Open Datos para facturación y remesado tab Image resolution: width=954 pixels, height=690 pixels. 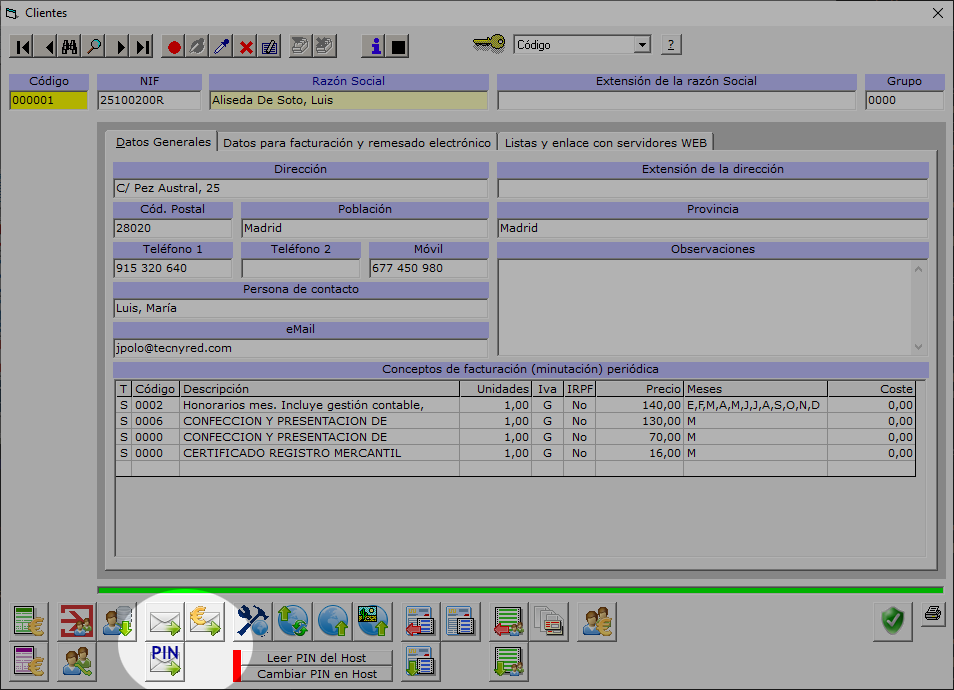coord(357,143)
